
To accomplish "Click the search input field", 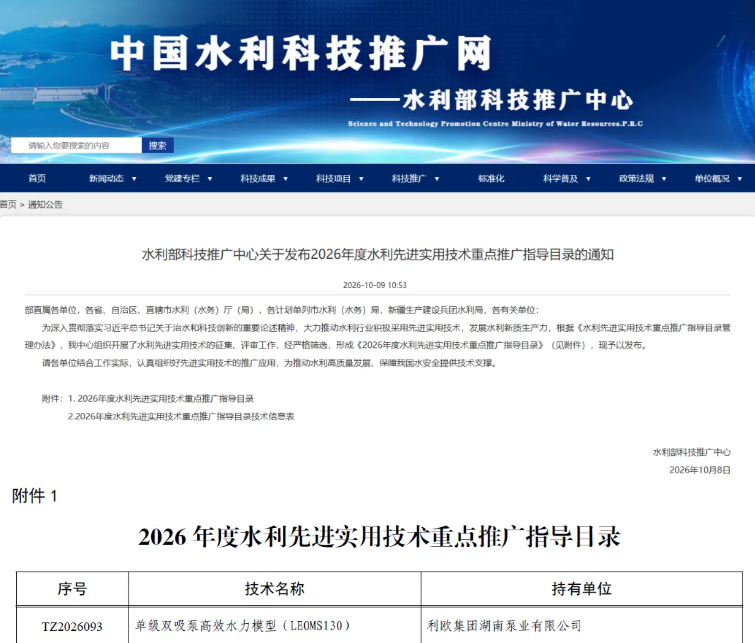I will (x=76, y=145).
